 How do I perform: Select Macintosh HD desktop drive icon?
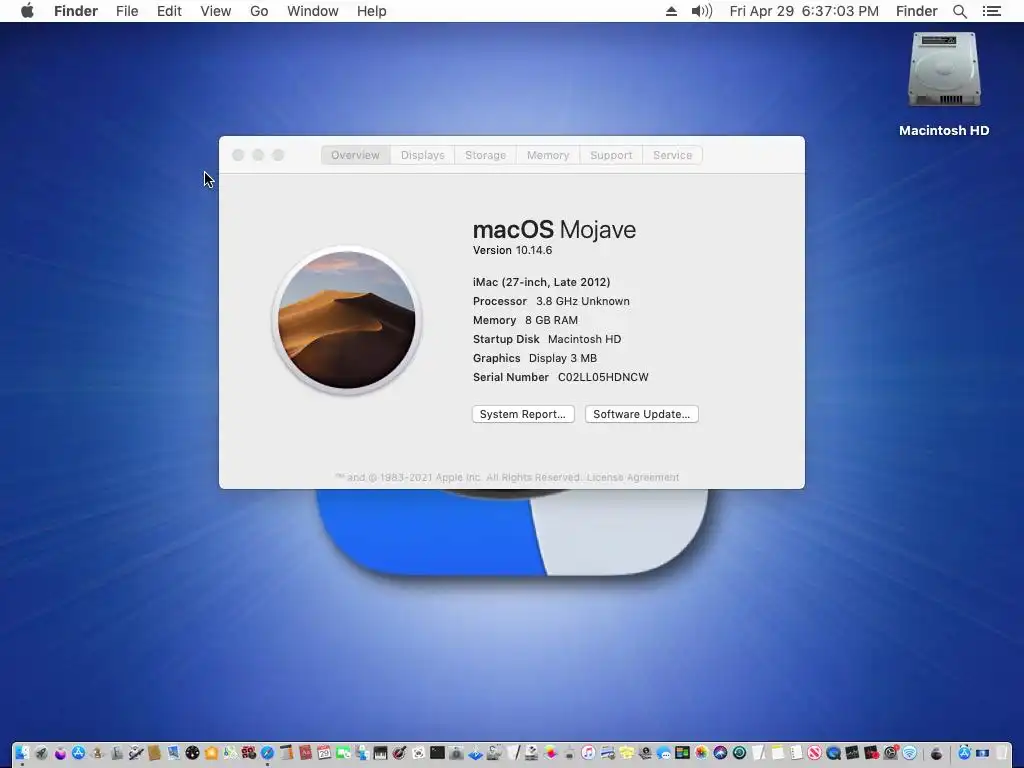click(x=944, y=71)
